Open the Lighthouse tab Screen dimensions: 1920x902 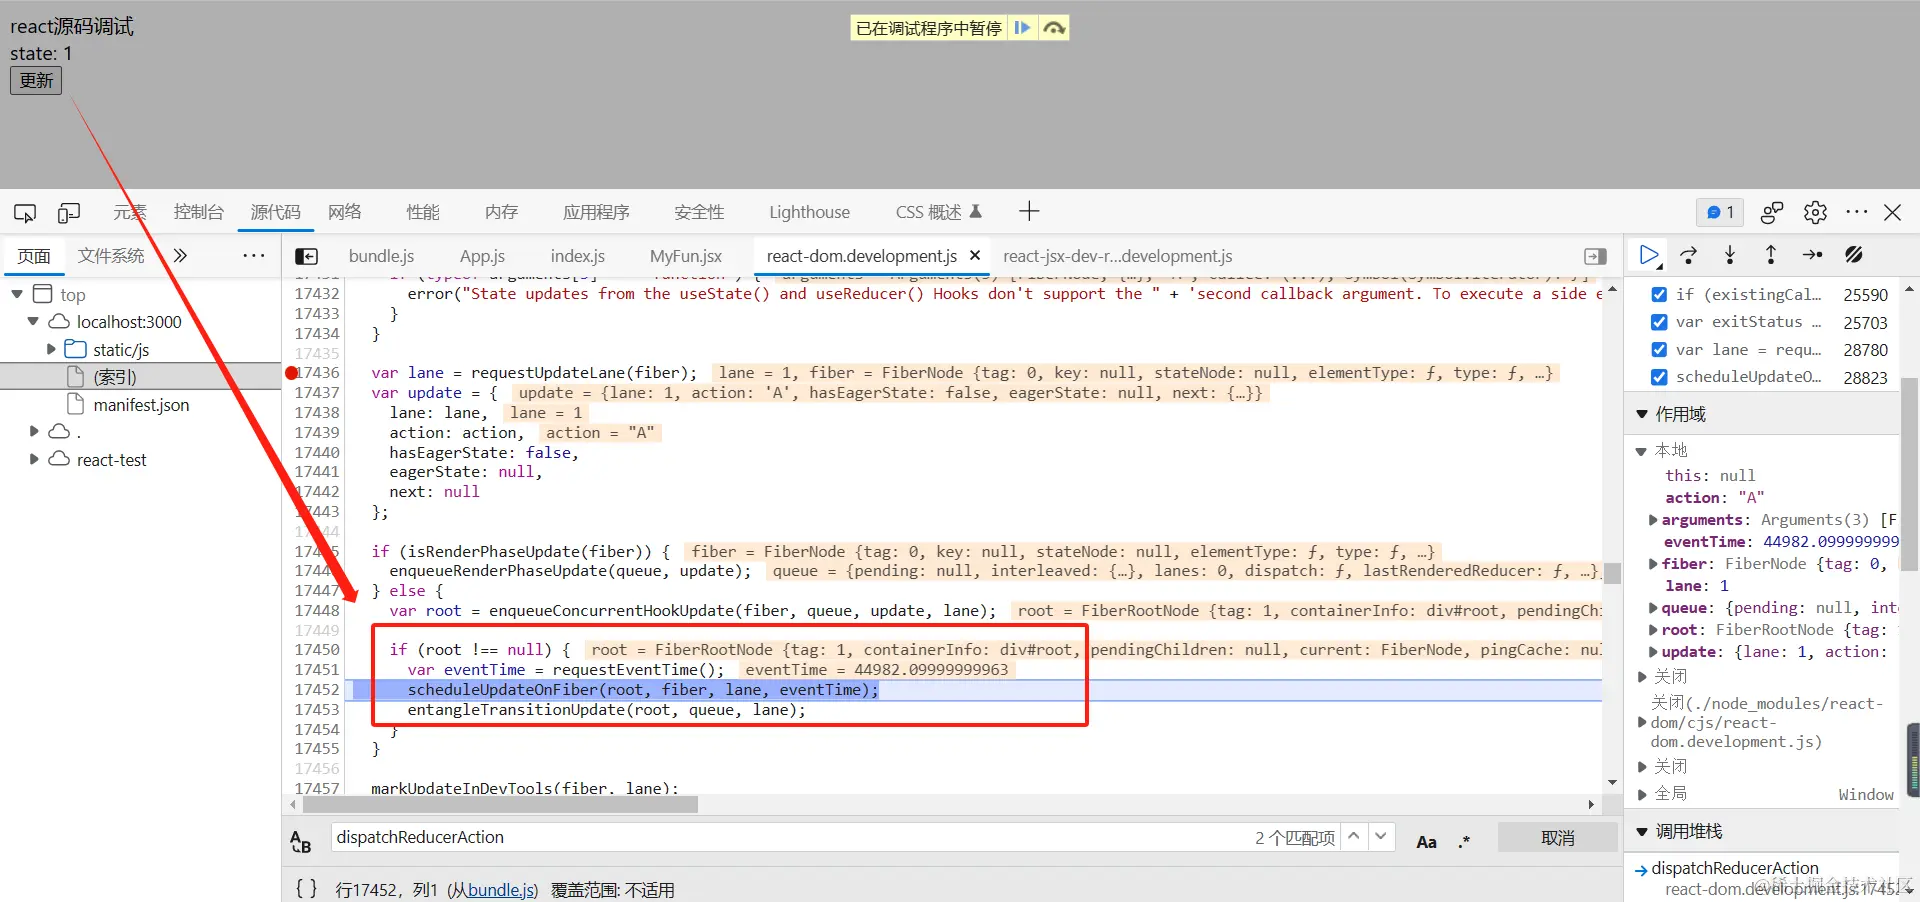[809, 212]
